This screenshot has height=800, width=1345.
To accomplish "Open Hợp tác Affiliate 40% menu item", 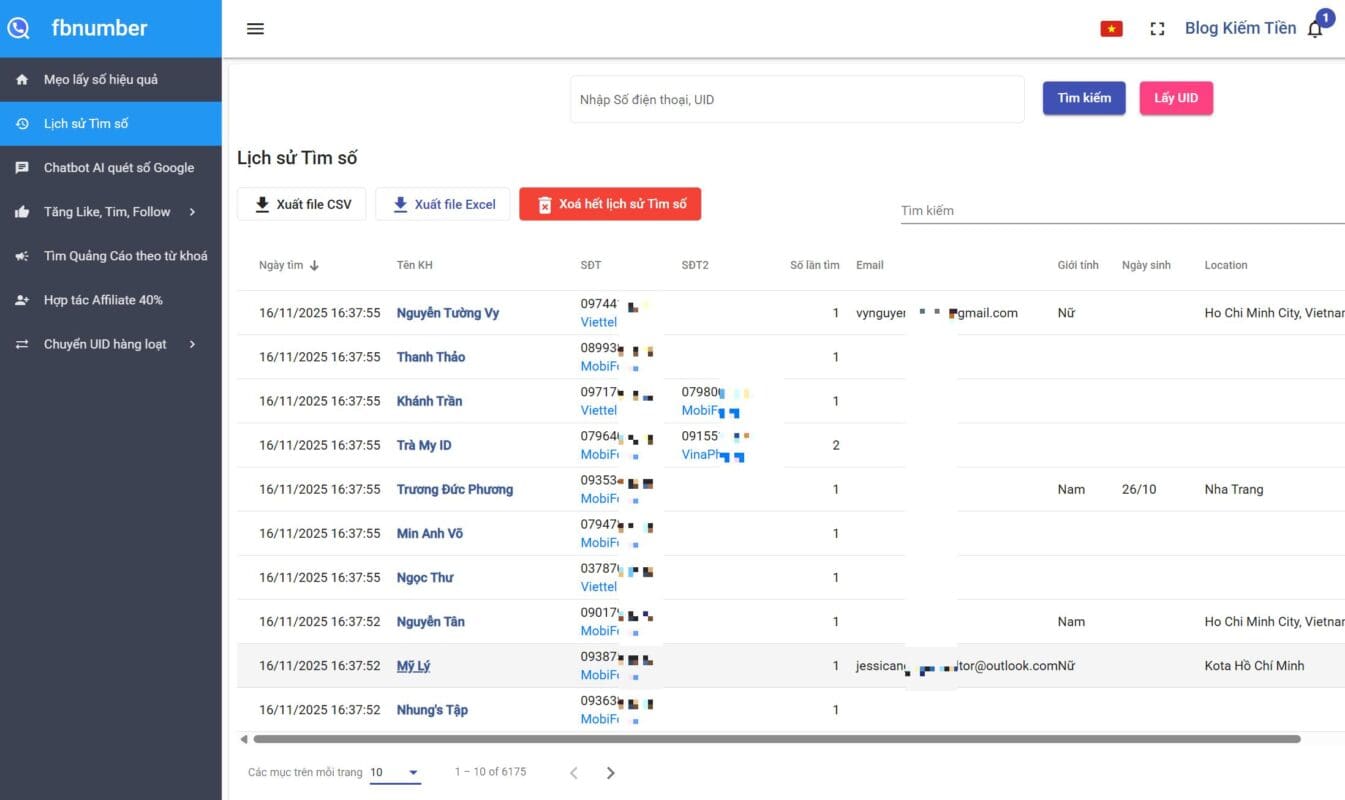I will 111,300.
